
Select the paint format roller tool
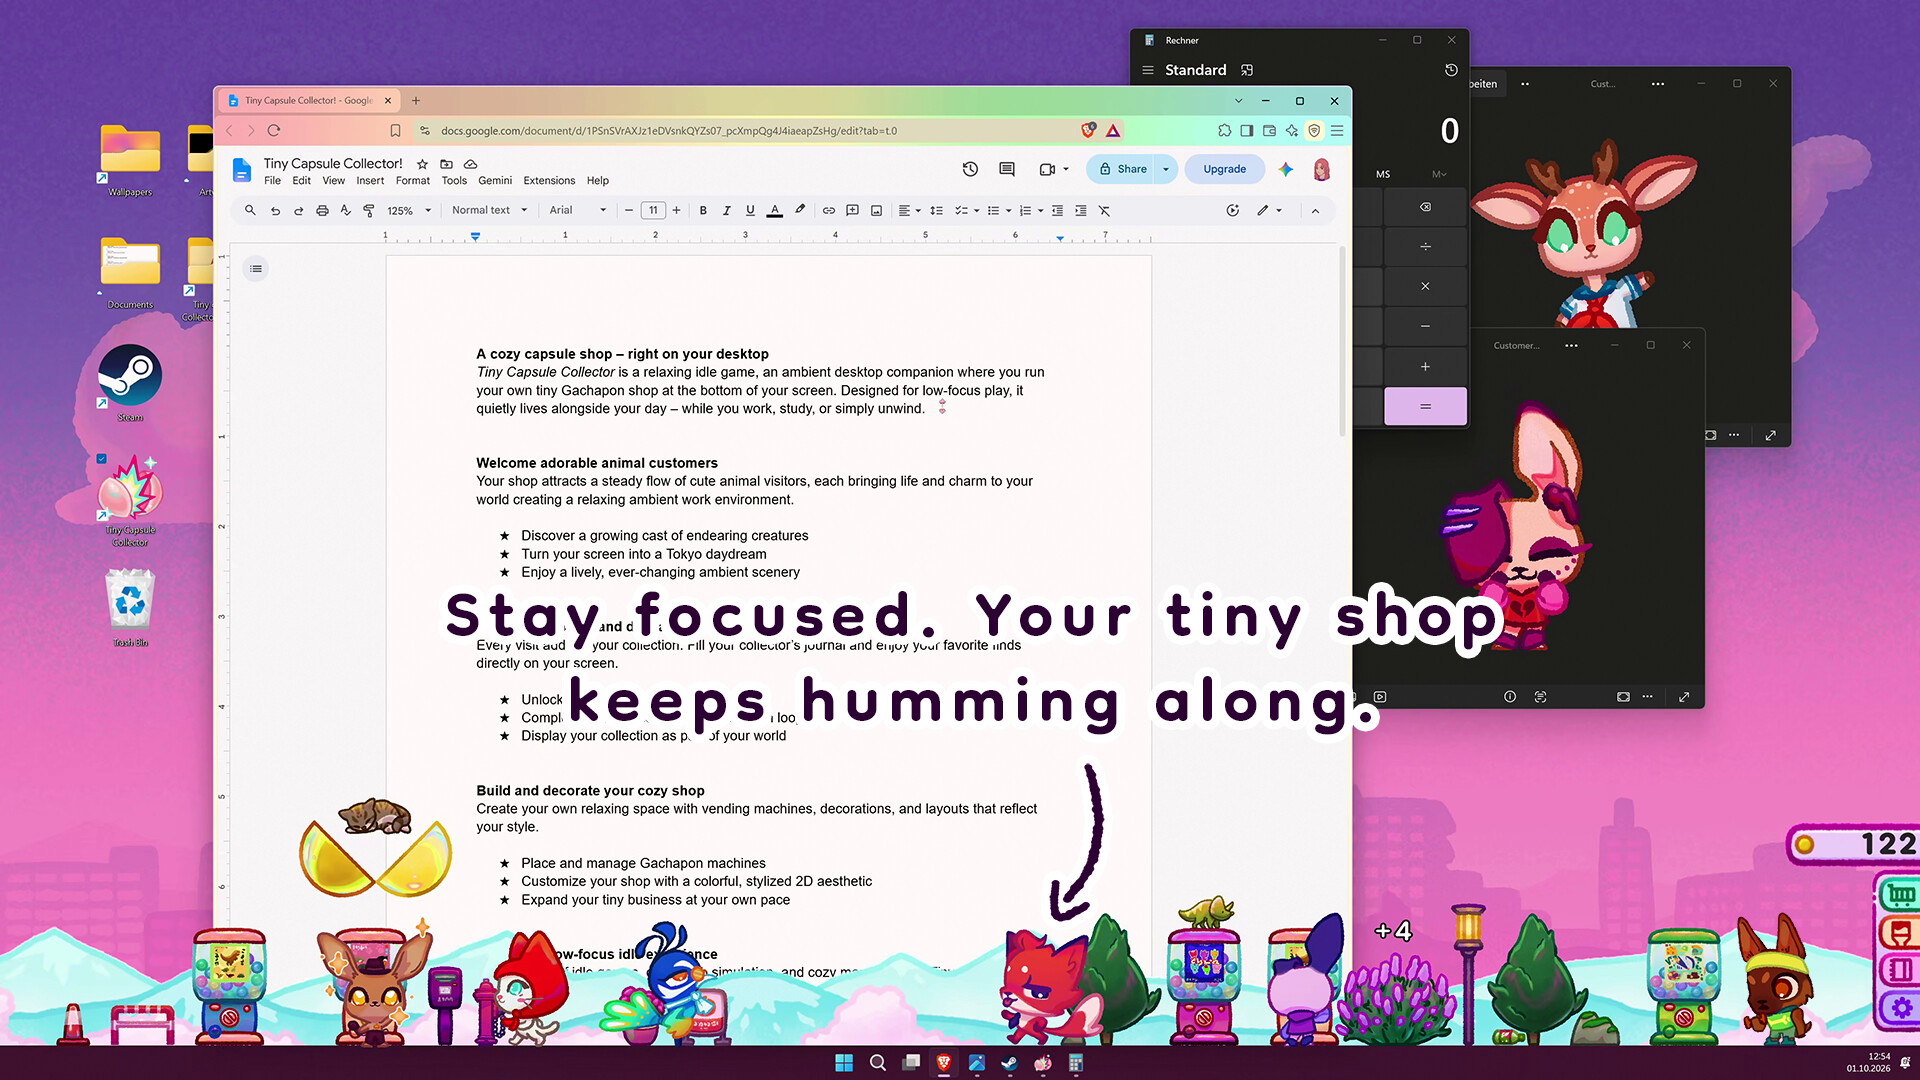pos(369,210)
